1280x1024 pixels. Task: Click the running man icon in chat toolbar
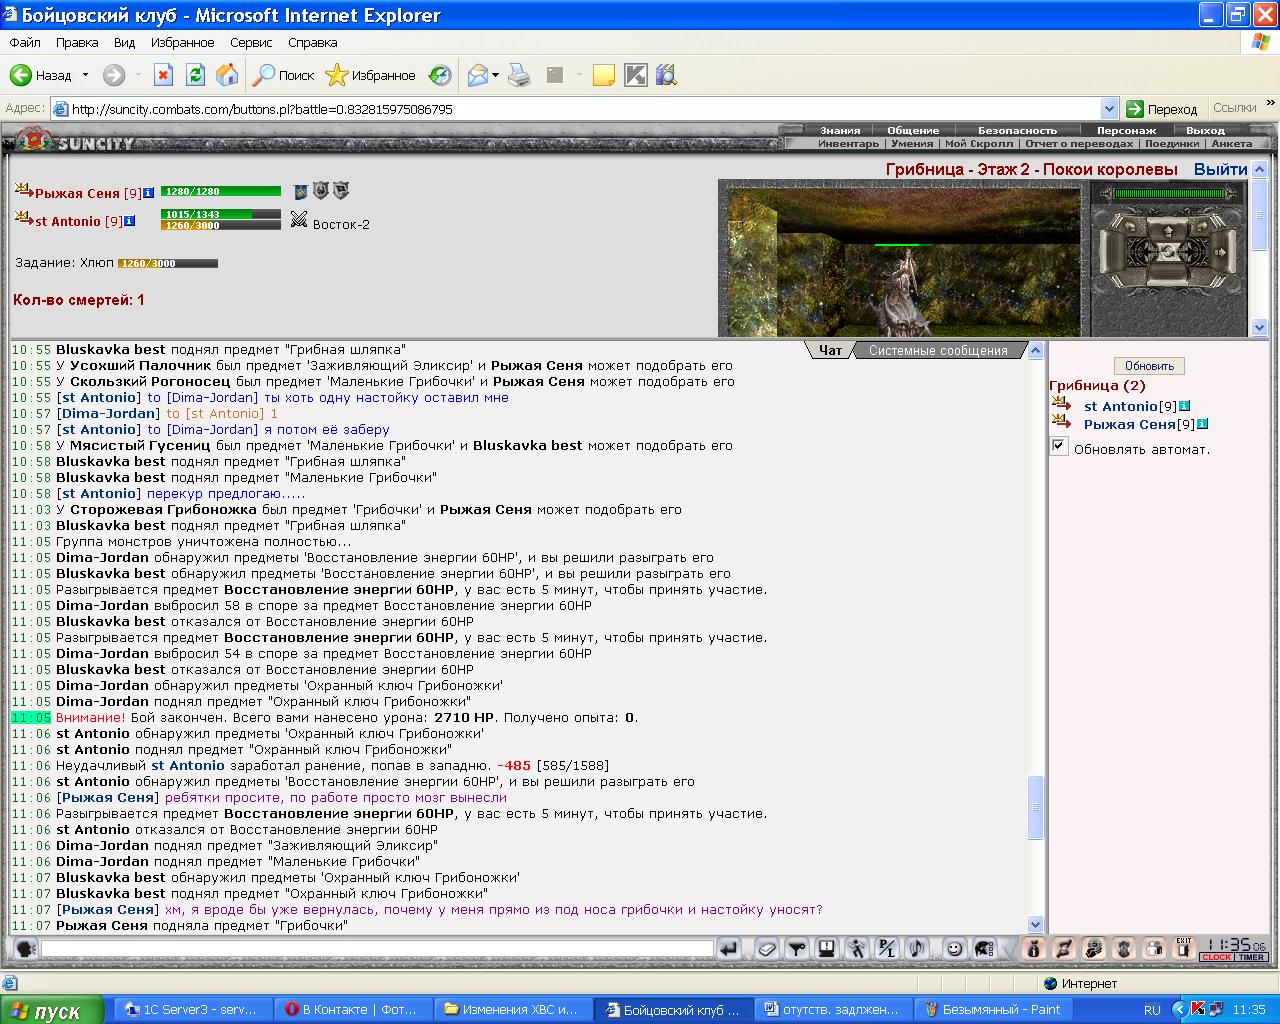point(857,948)
